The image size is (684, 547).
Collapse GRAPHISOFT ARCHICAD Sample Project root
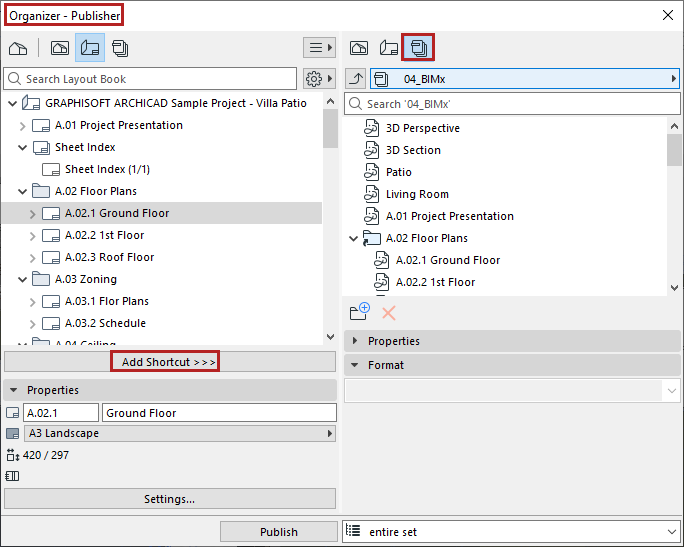click(13, 103)
